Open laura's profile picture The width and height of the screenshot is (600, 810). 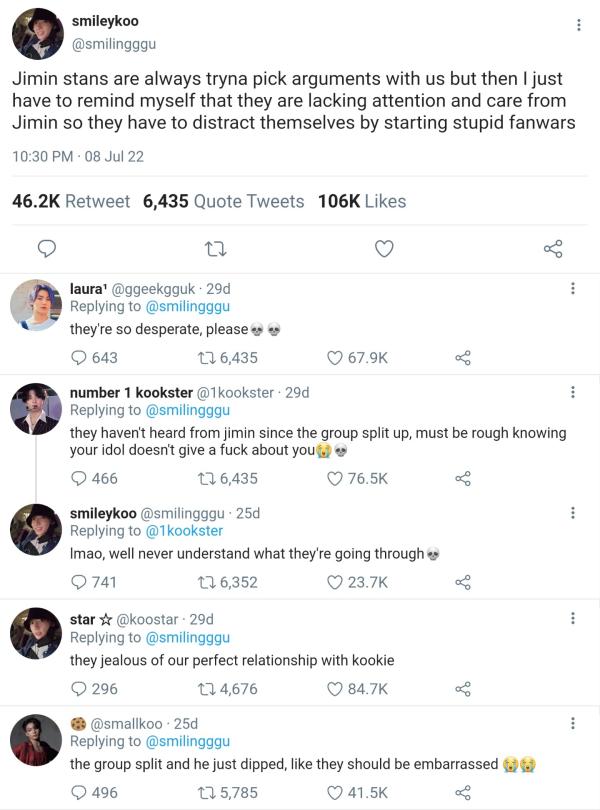pyautogui.click(x=36, y=305)
